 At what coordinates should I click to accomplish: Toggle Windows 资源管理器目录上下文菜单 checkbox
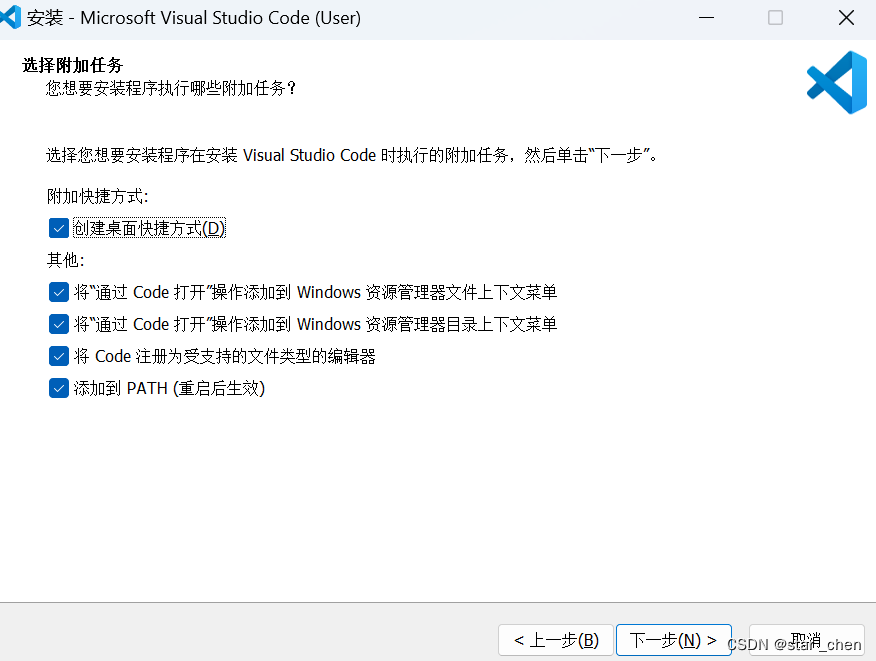[59, 324]
